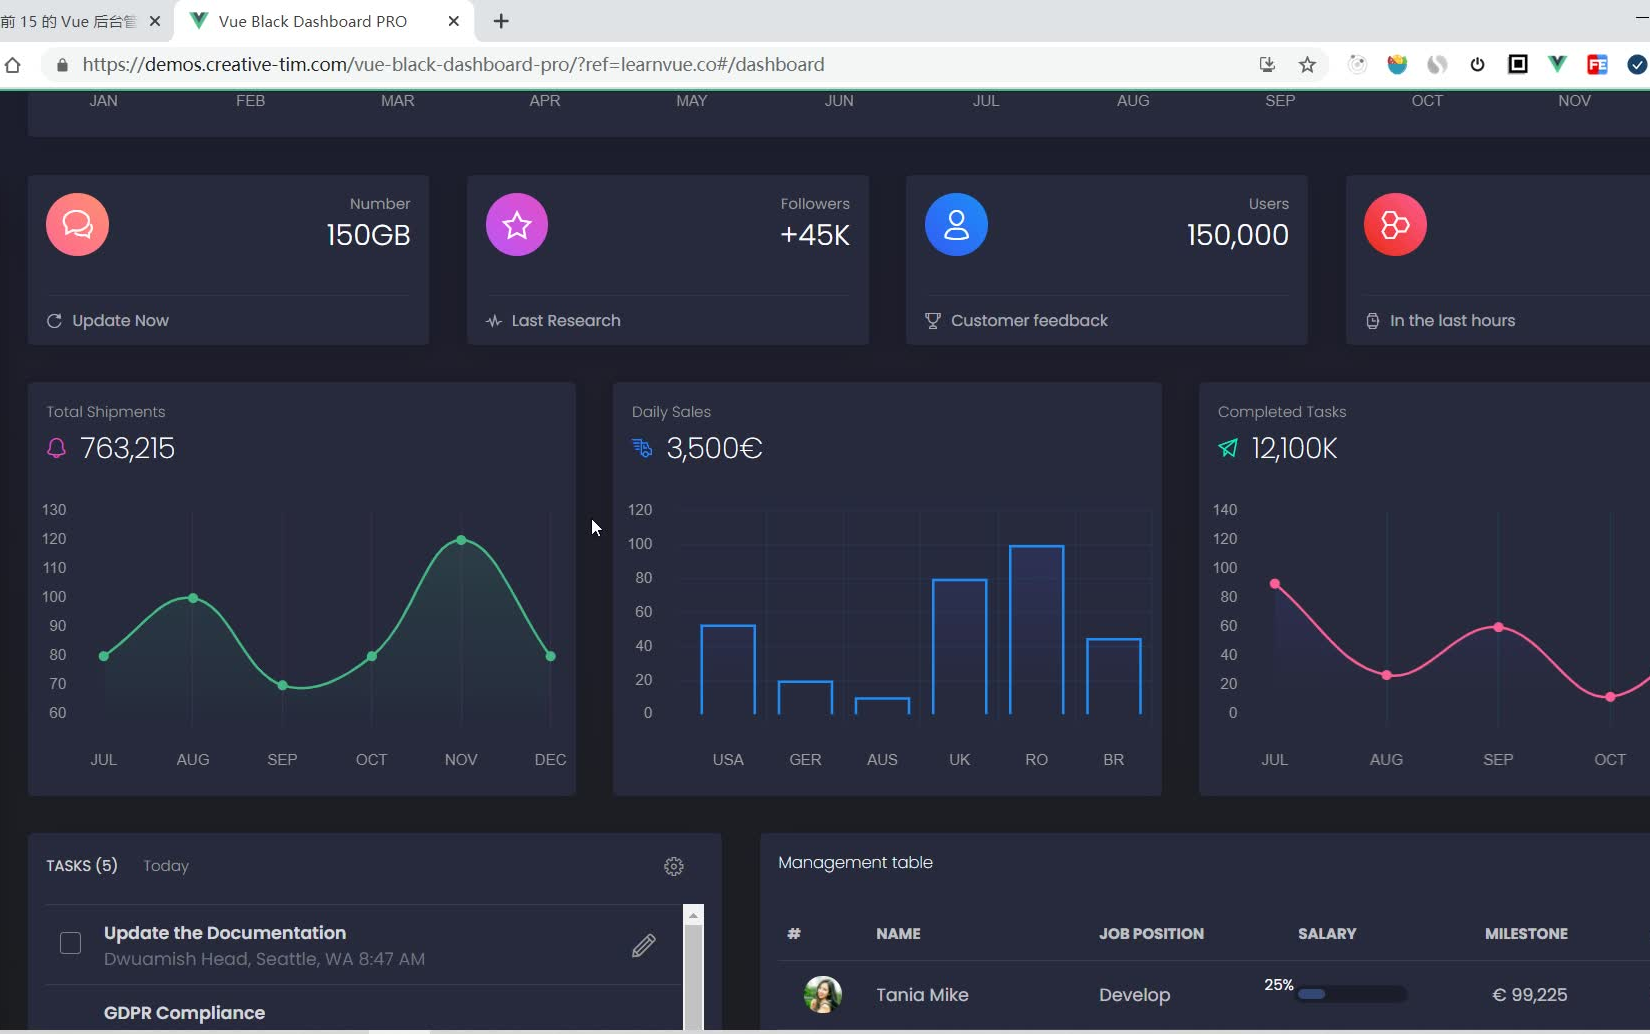The height and width of the screenshot is (1034, 1650).
Task: Open a new browser tab
Action: [501, 21]
